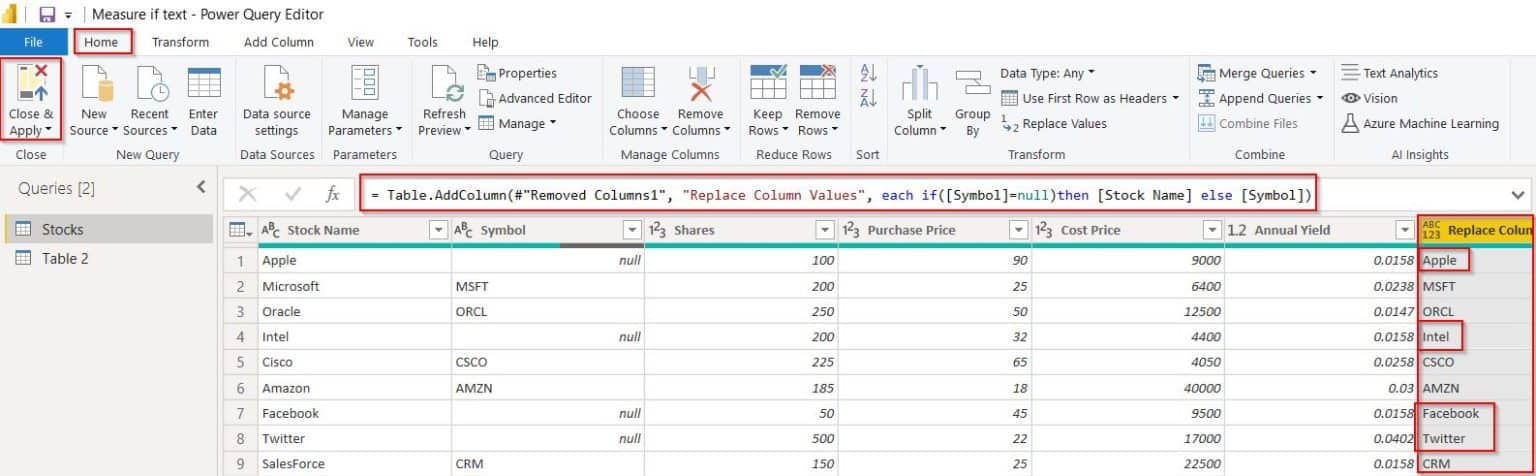Image resolution: width=1536 pixels, height=476 pixels.
Task: Open Data Type: Any dropdown
Action: (x=1047, y=73)
